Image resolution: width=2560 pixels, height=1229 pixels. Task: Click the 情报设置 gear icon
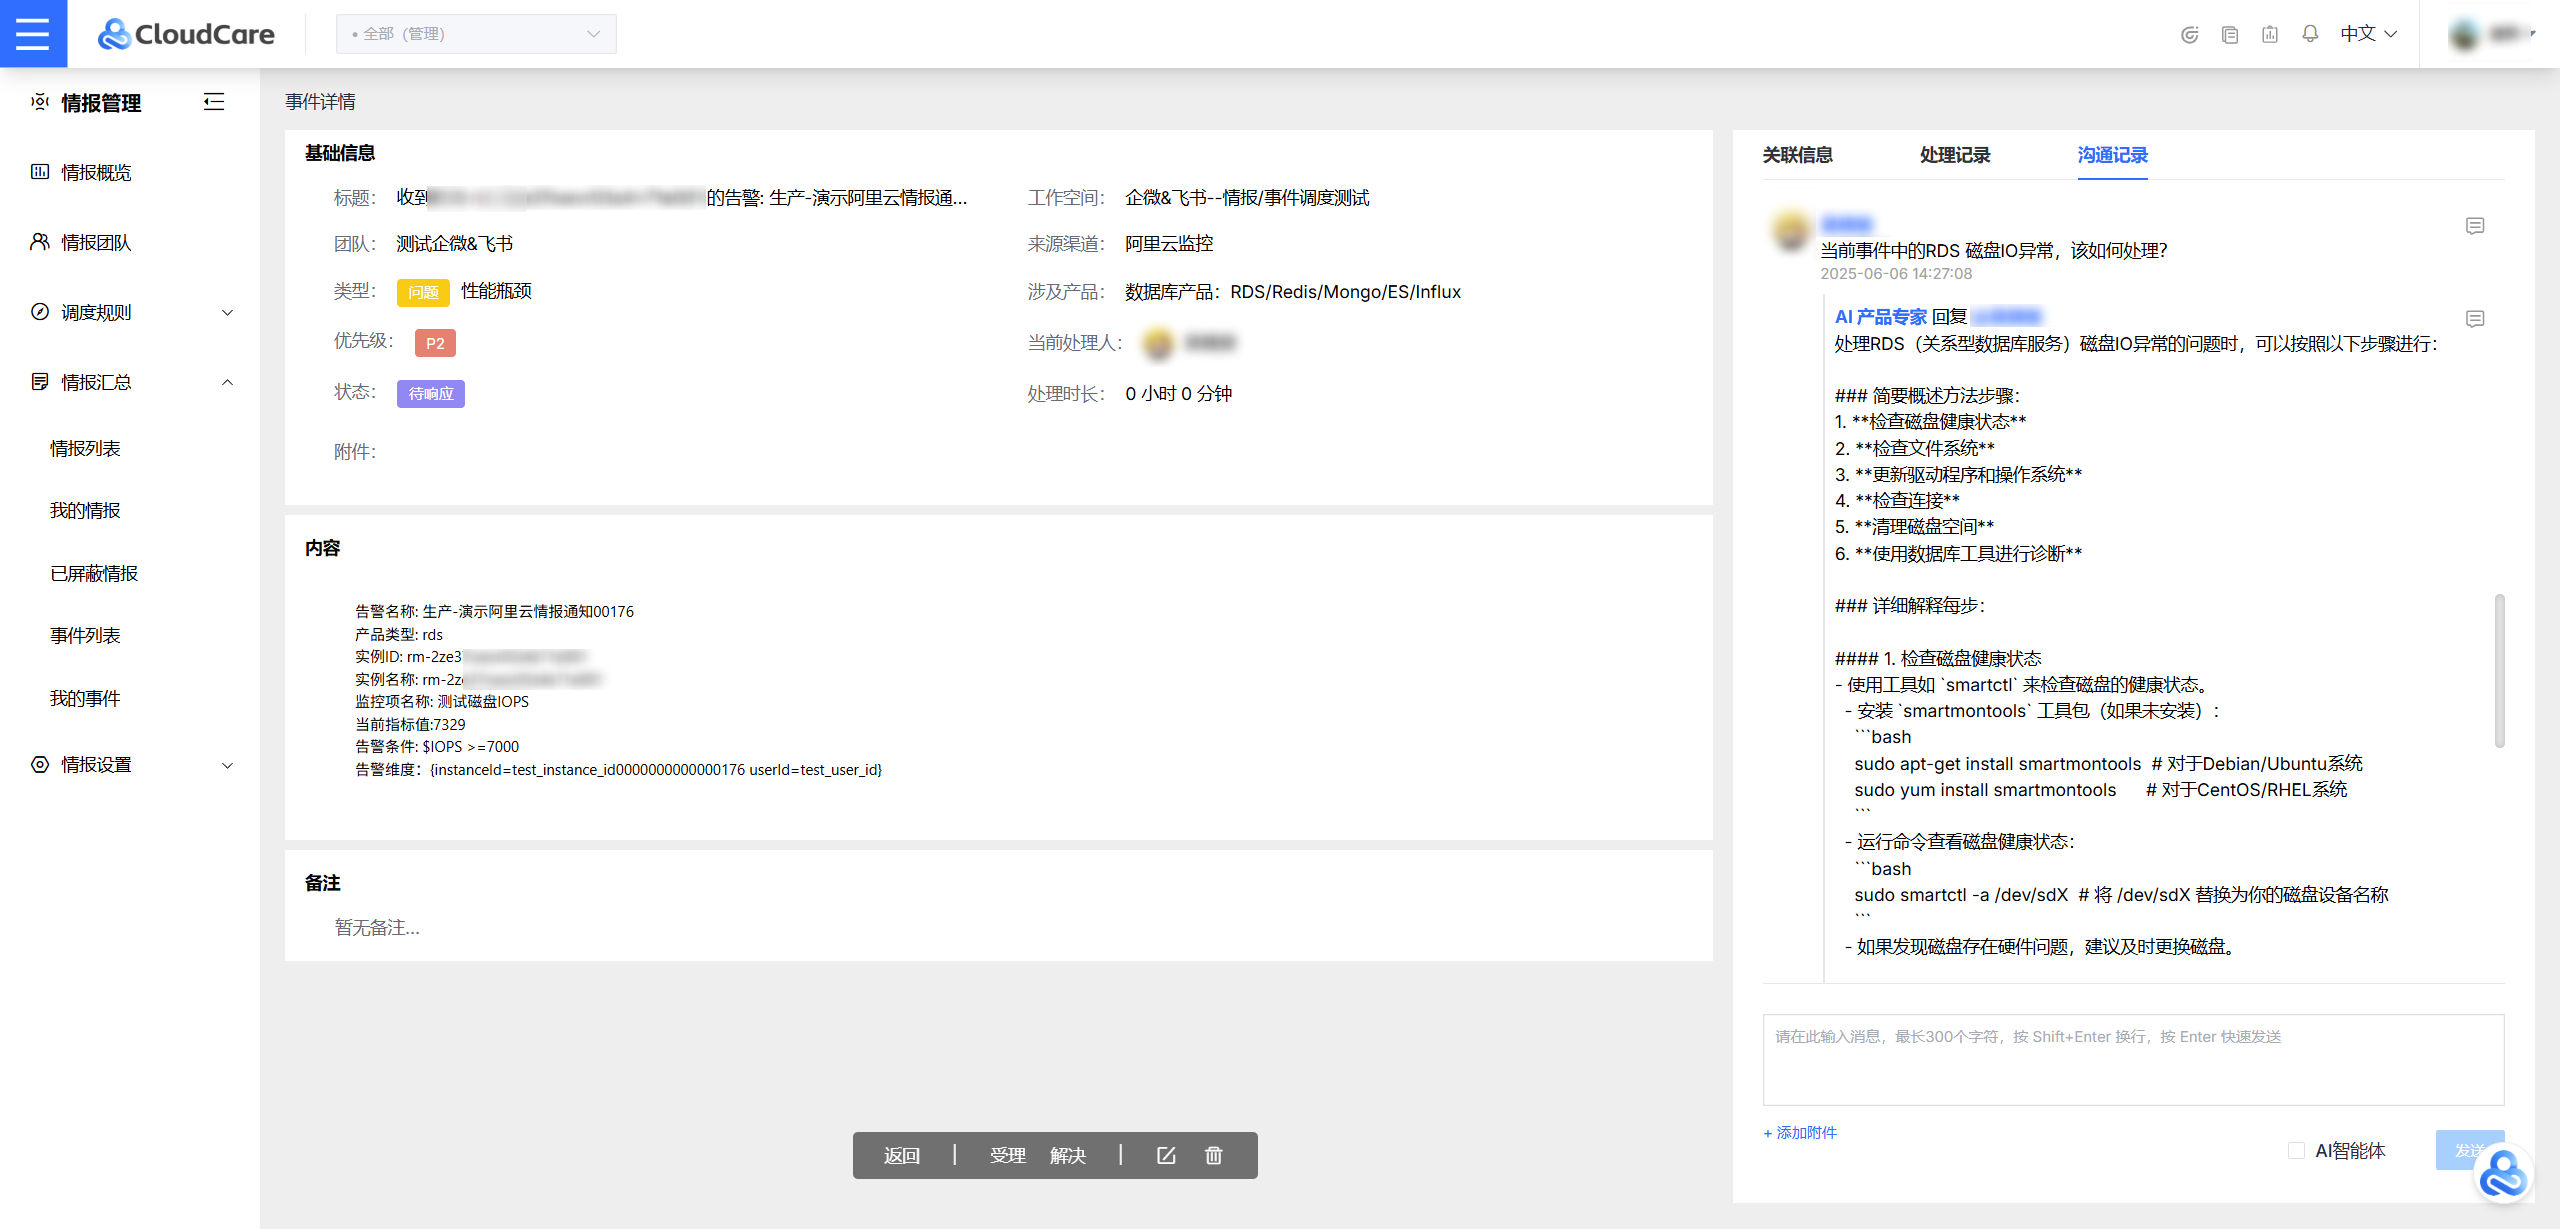pyautogui.click(x=40, y=764)
